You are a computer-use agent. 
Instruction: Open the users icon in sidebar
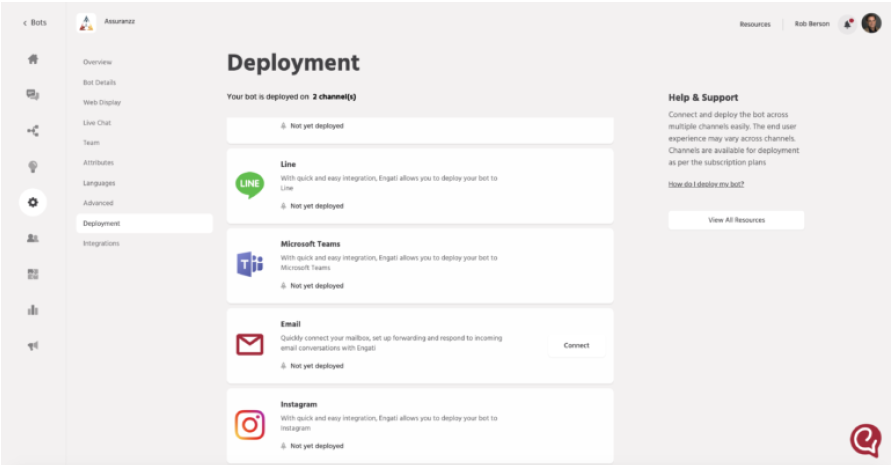coord(33,239)
